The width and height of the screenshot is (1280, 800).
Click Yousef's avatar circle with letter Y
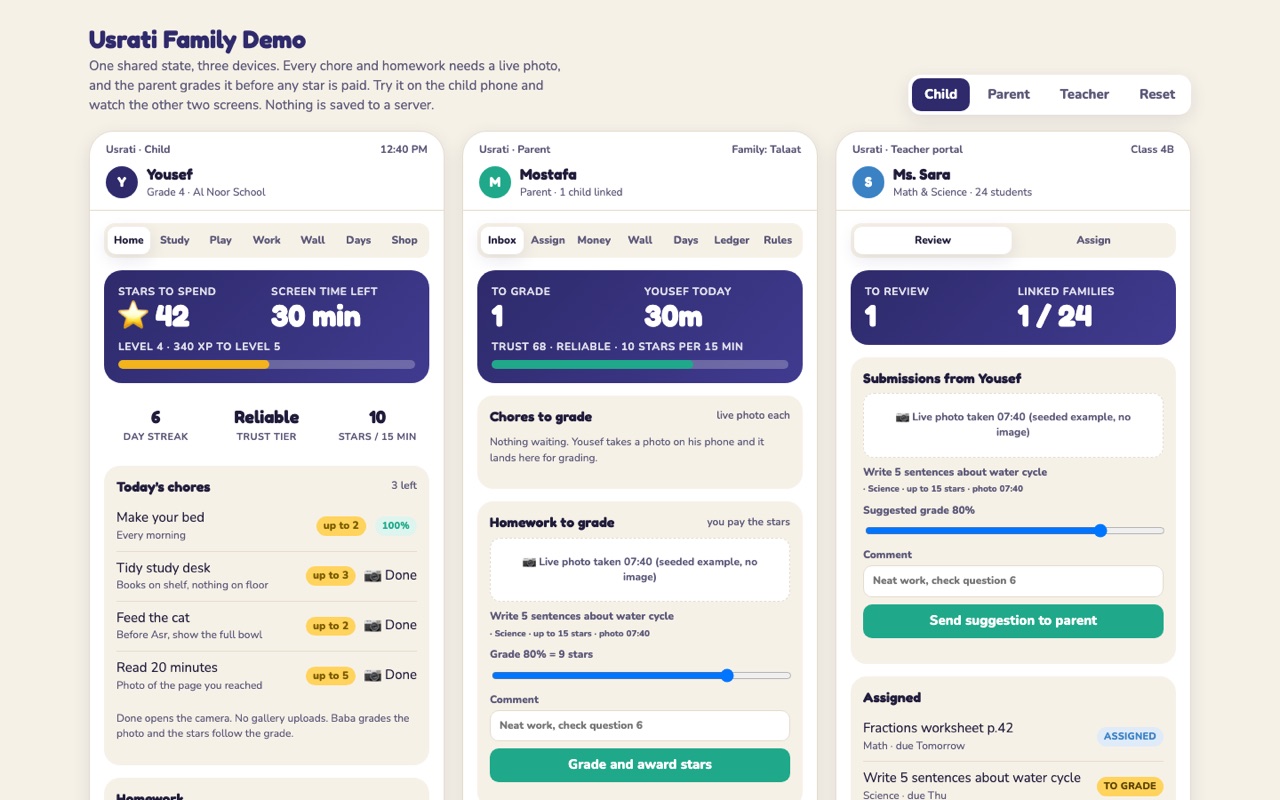point(122,182)
